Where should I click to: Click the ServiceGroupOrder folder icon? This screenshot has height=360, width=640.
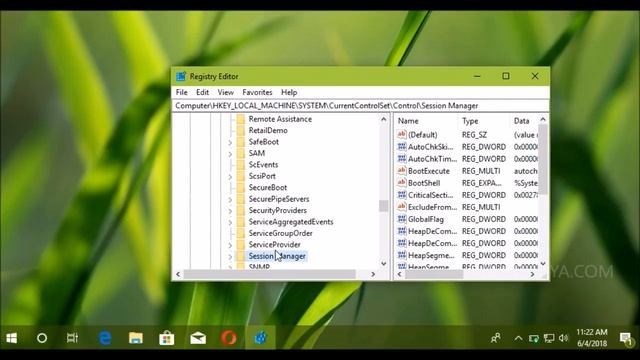241,233
